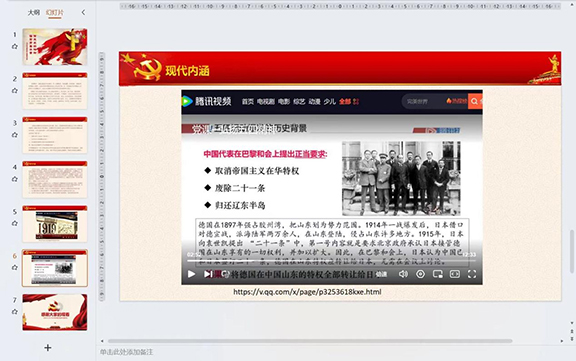Click the video play button

click(x=191, y=274)
